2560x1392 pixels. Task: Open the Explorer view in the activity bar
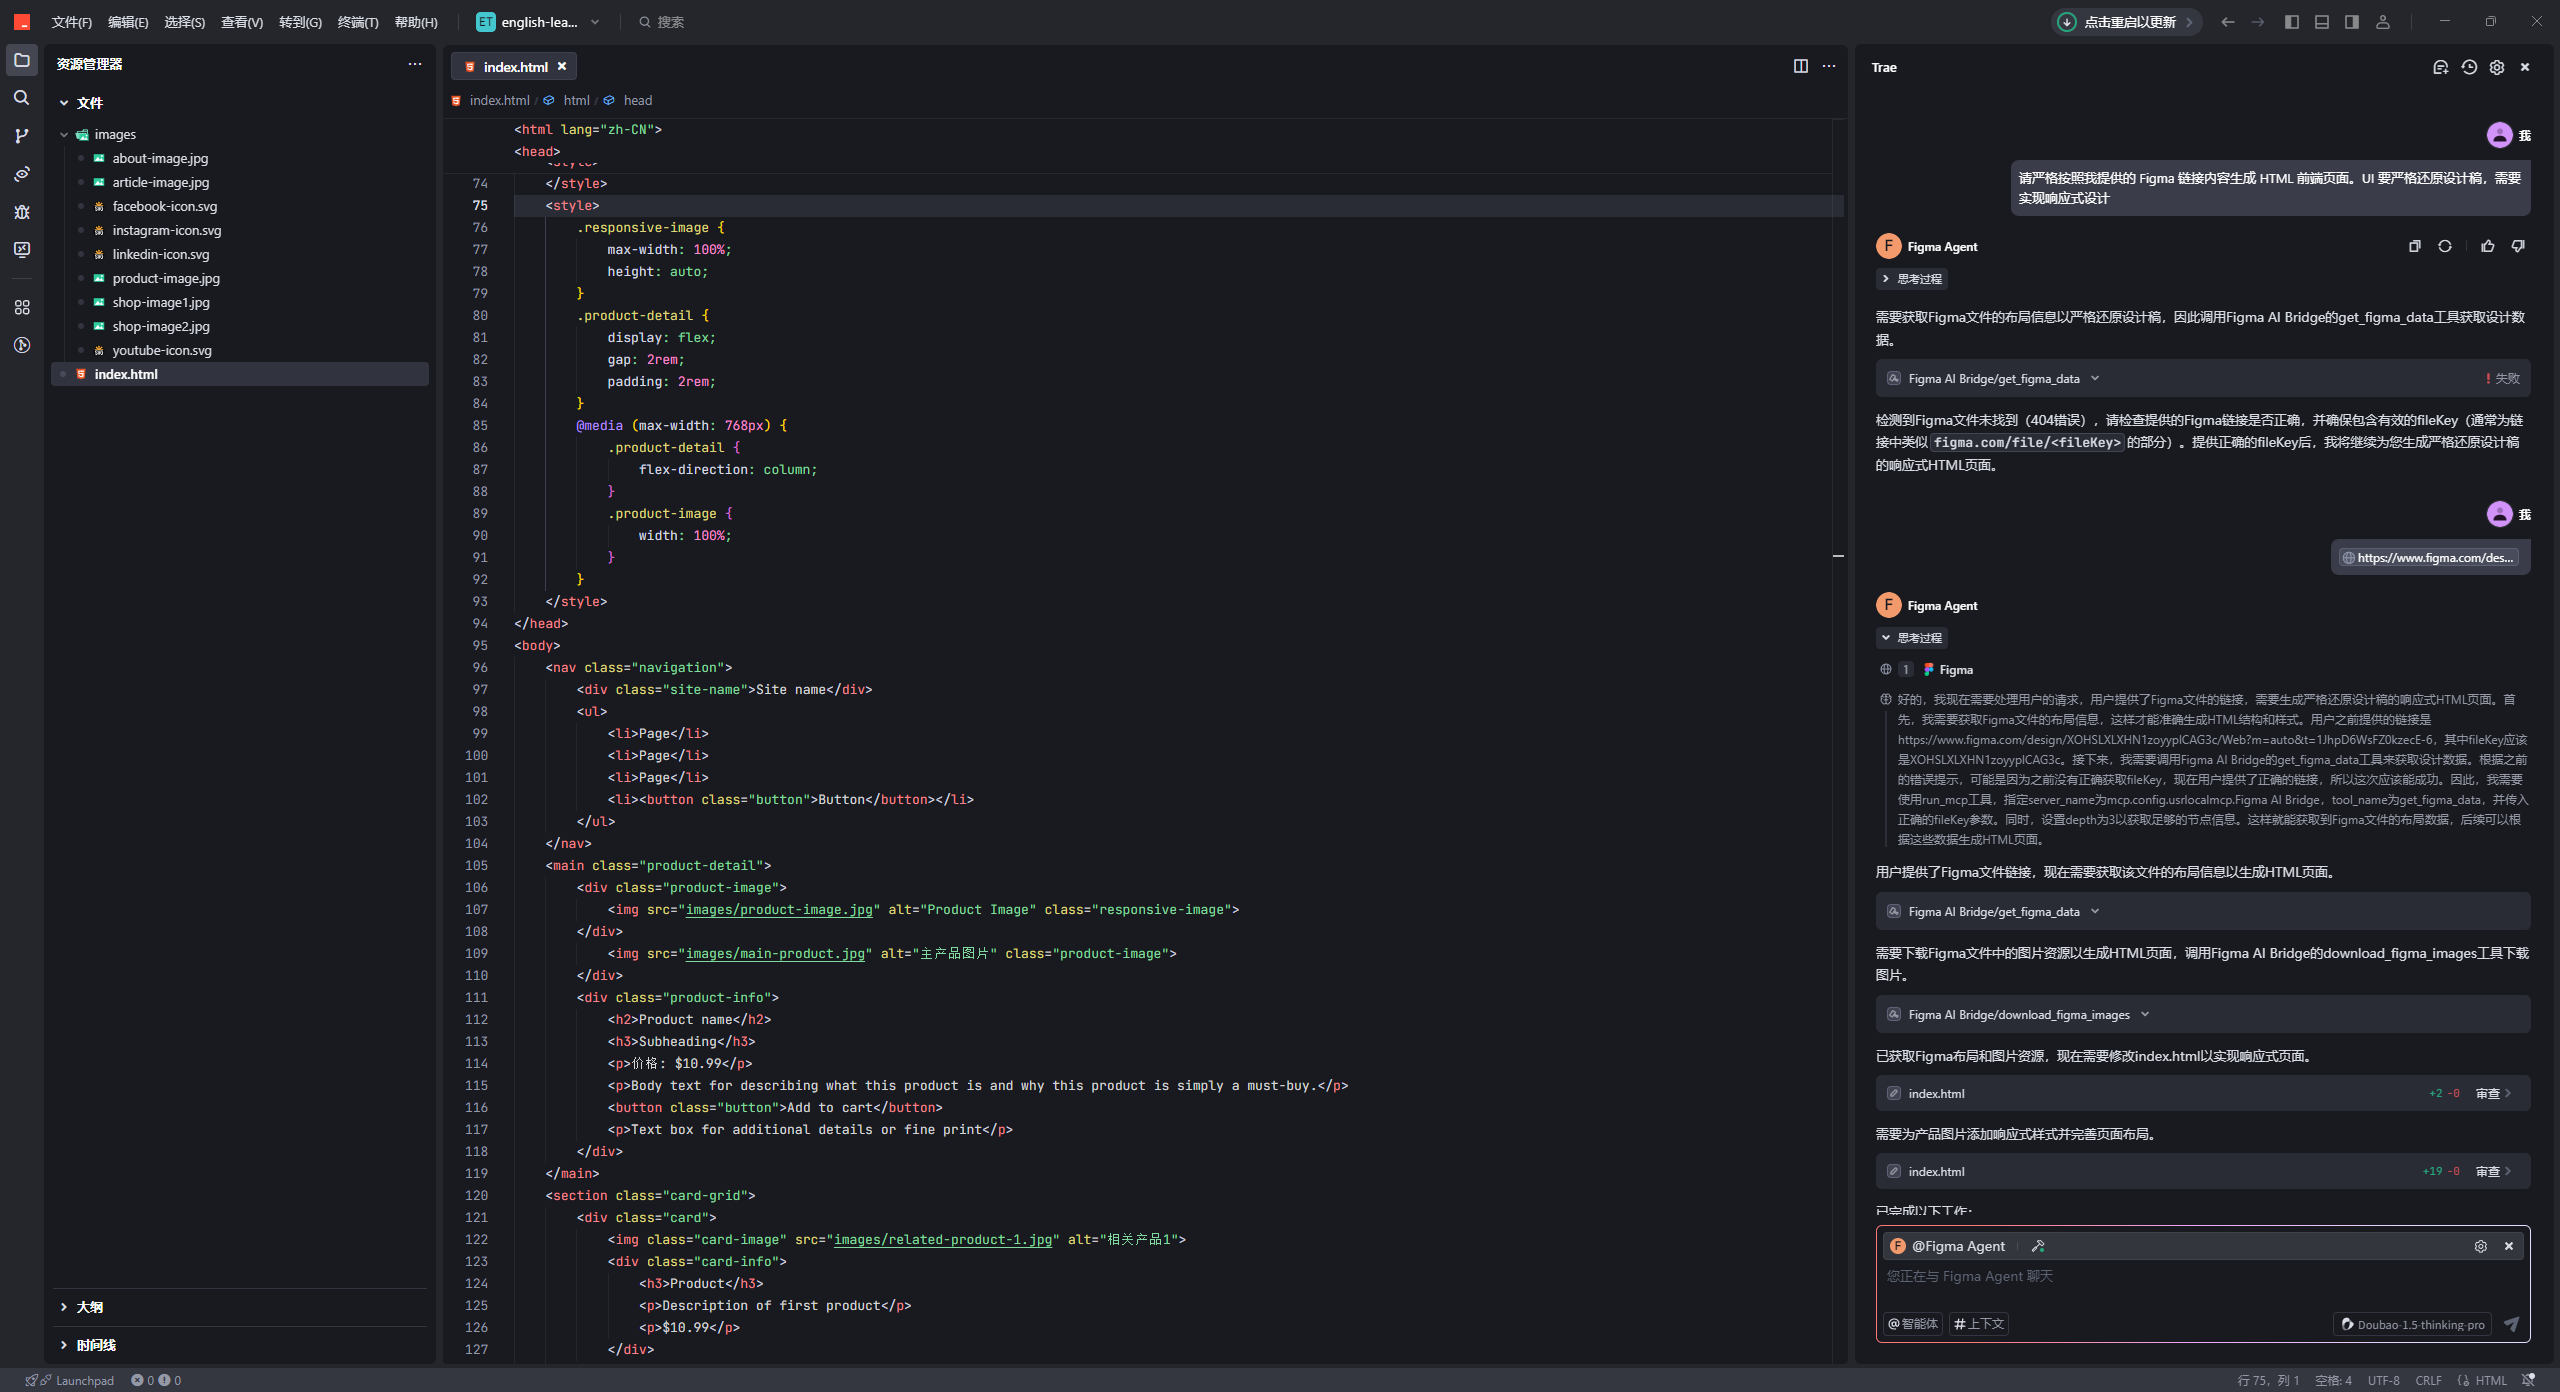point(22,60)
